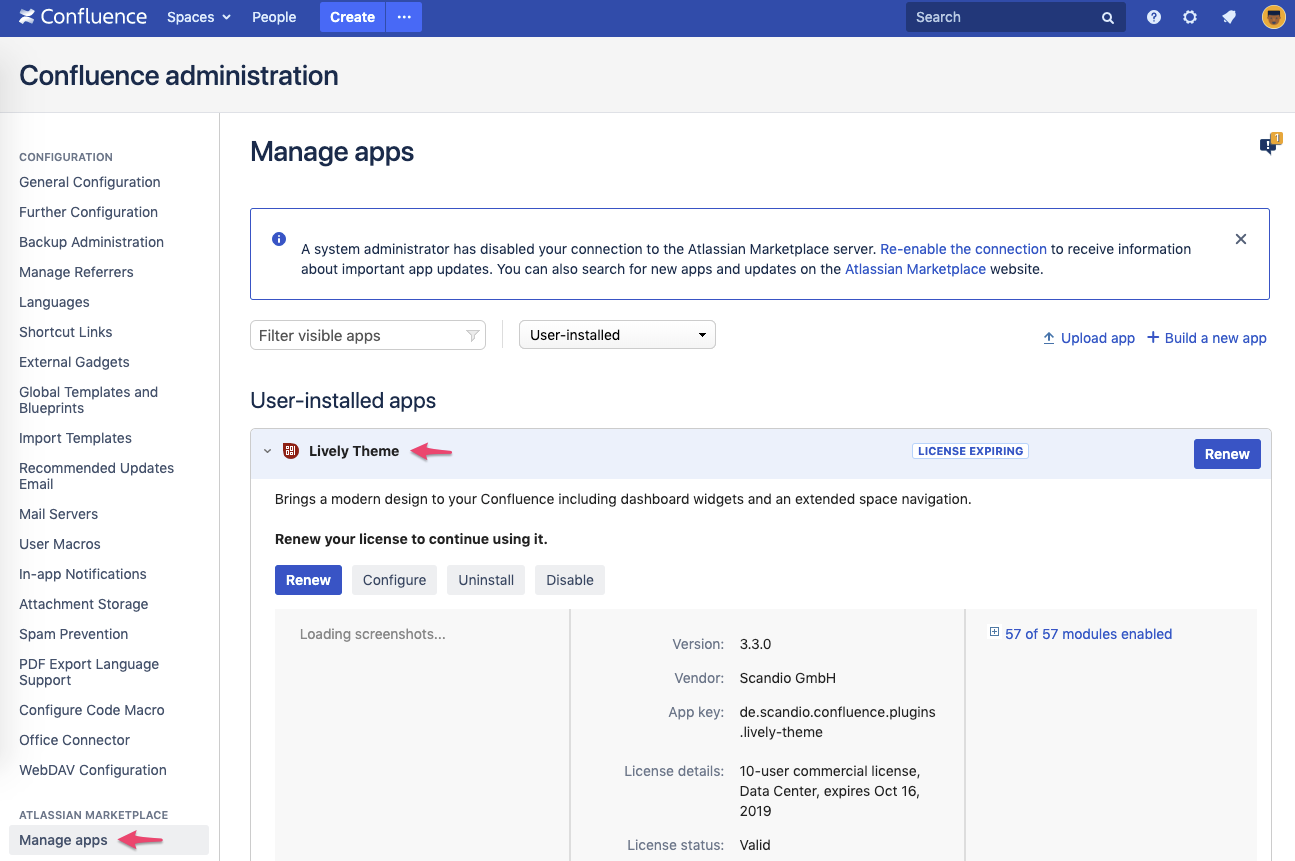The image size is (1295, 861).
Task: Open Backup Administration in sidebar
Action: click(91, 242)
